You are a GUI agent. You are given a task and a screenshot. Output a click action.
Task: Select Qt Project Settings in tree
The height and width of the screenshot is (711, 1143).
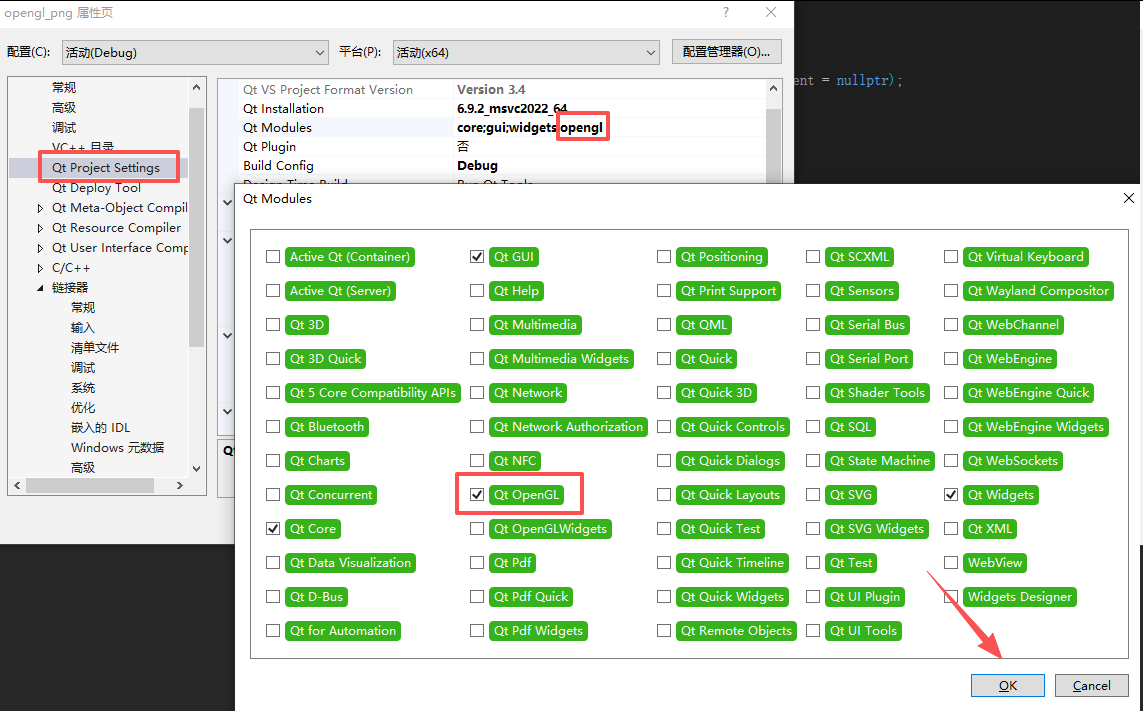(x=106, y=168)
